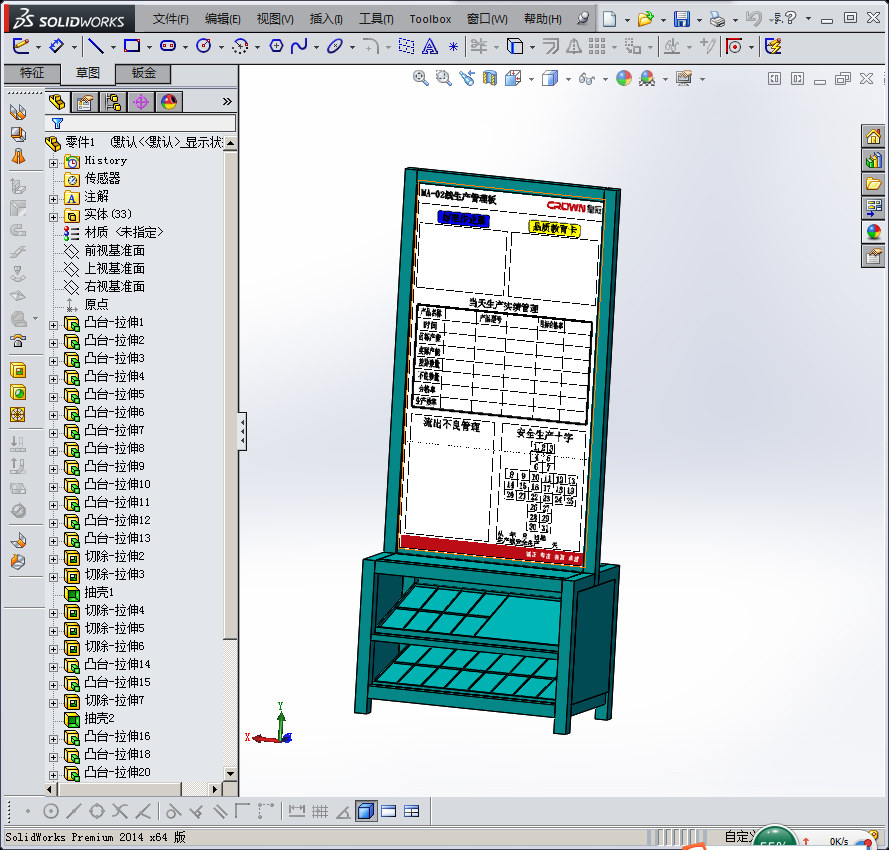Click the Smart Dimension tool
This screenshot has width=889, height=850.
click(x=56, y=46)
